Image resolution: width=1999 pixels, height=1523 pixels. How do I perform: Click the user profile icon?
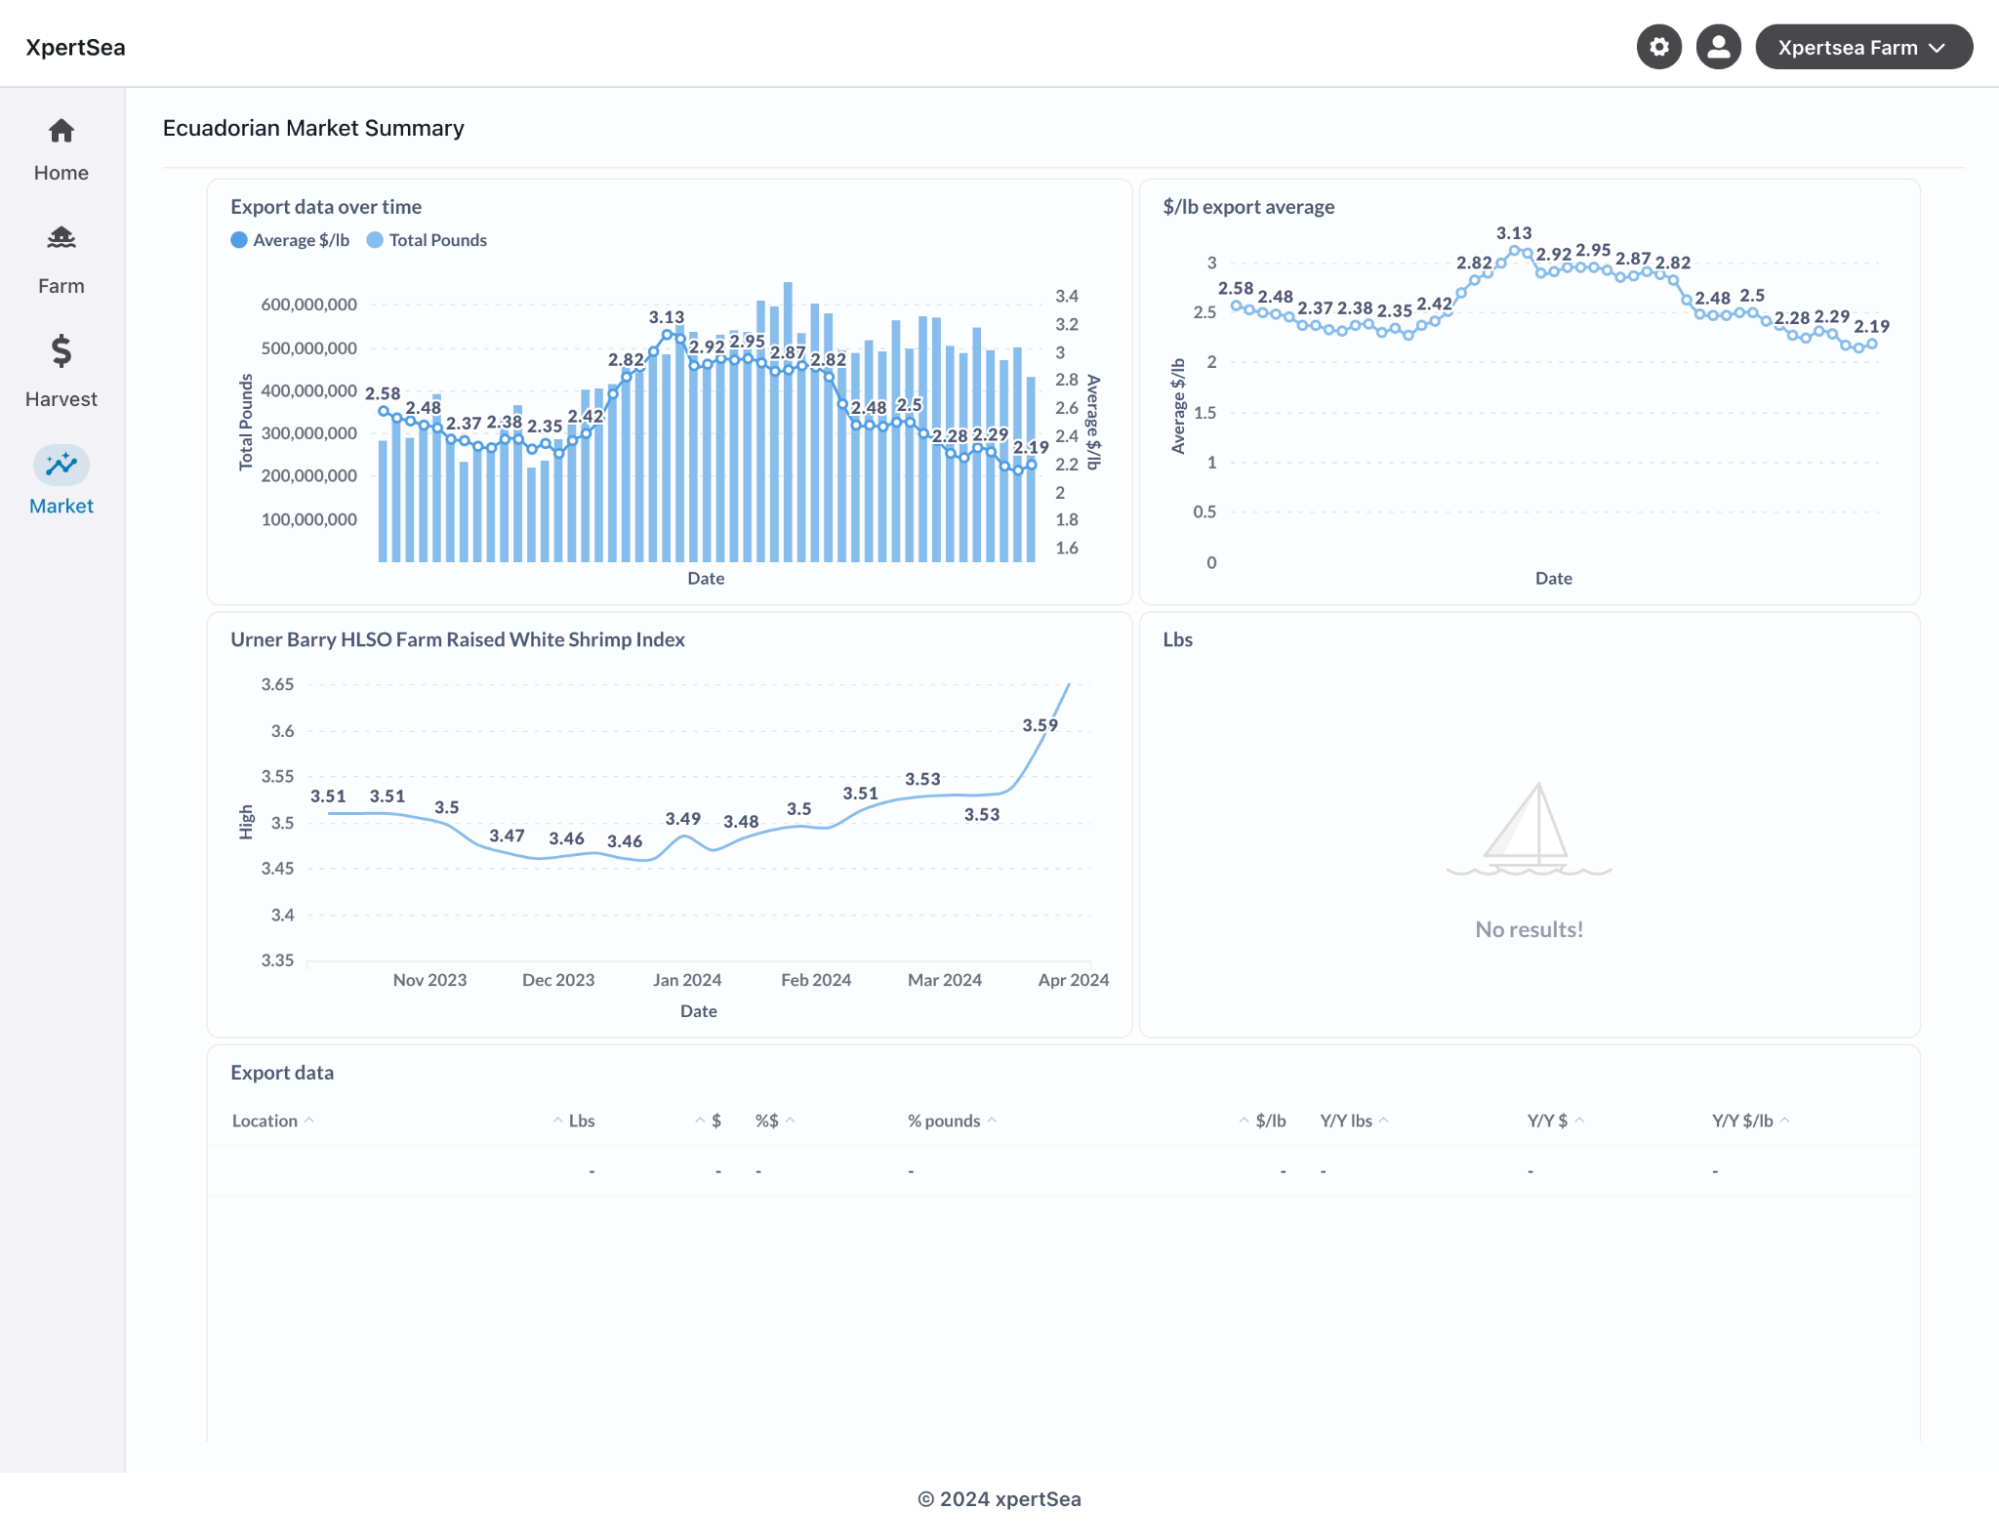point(1718,46)
